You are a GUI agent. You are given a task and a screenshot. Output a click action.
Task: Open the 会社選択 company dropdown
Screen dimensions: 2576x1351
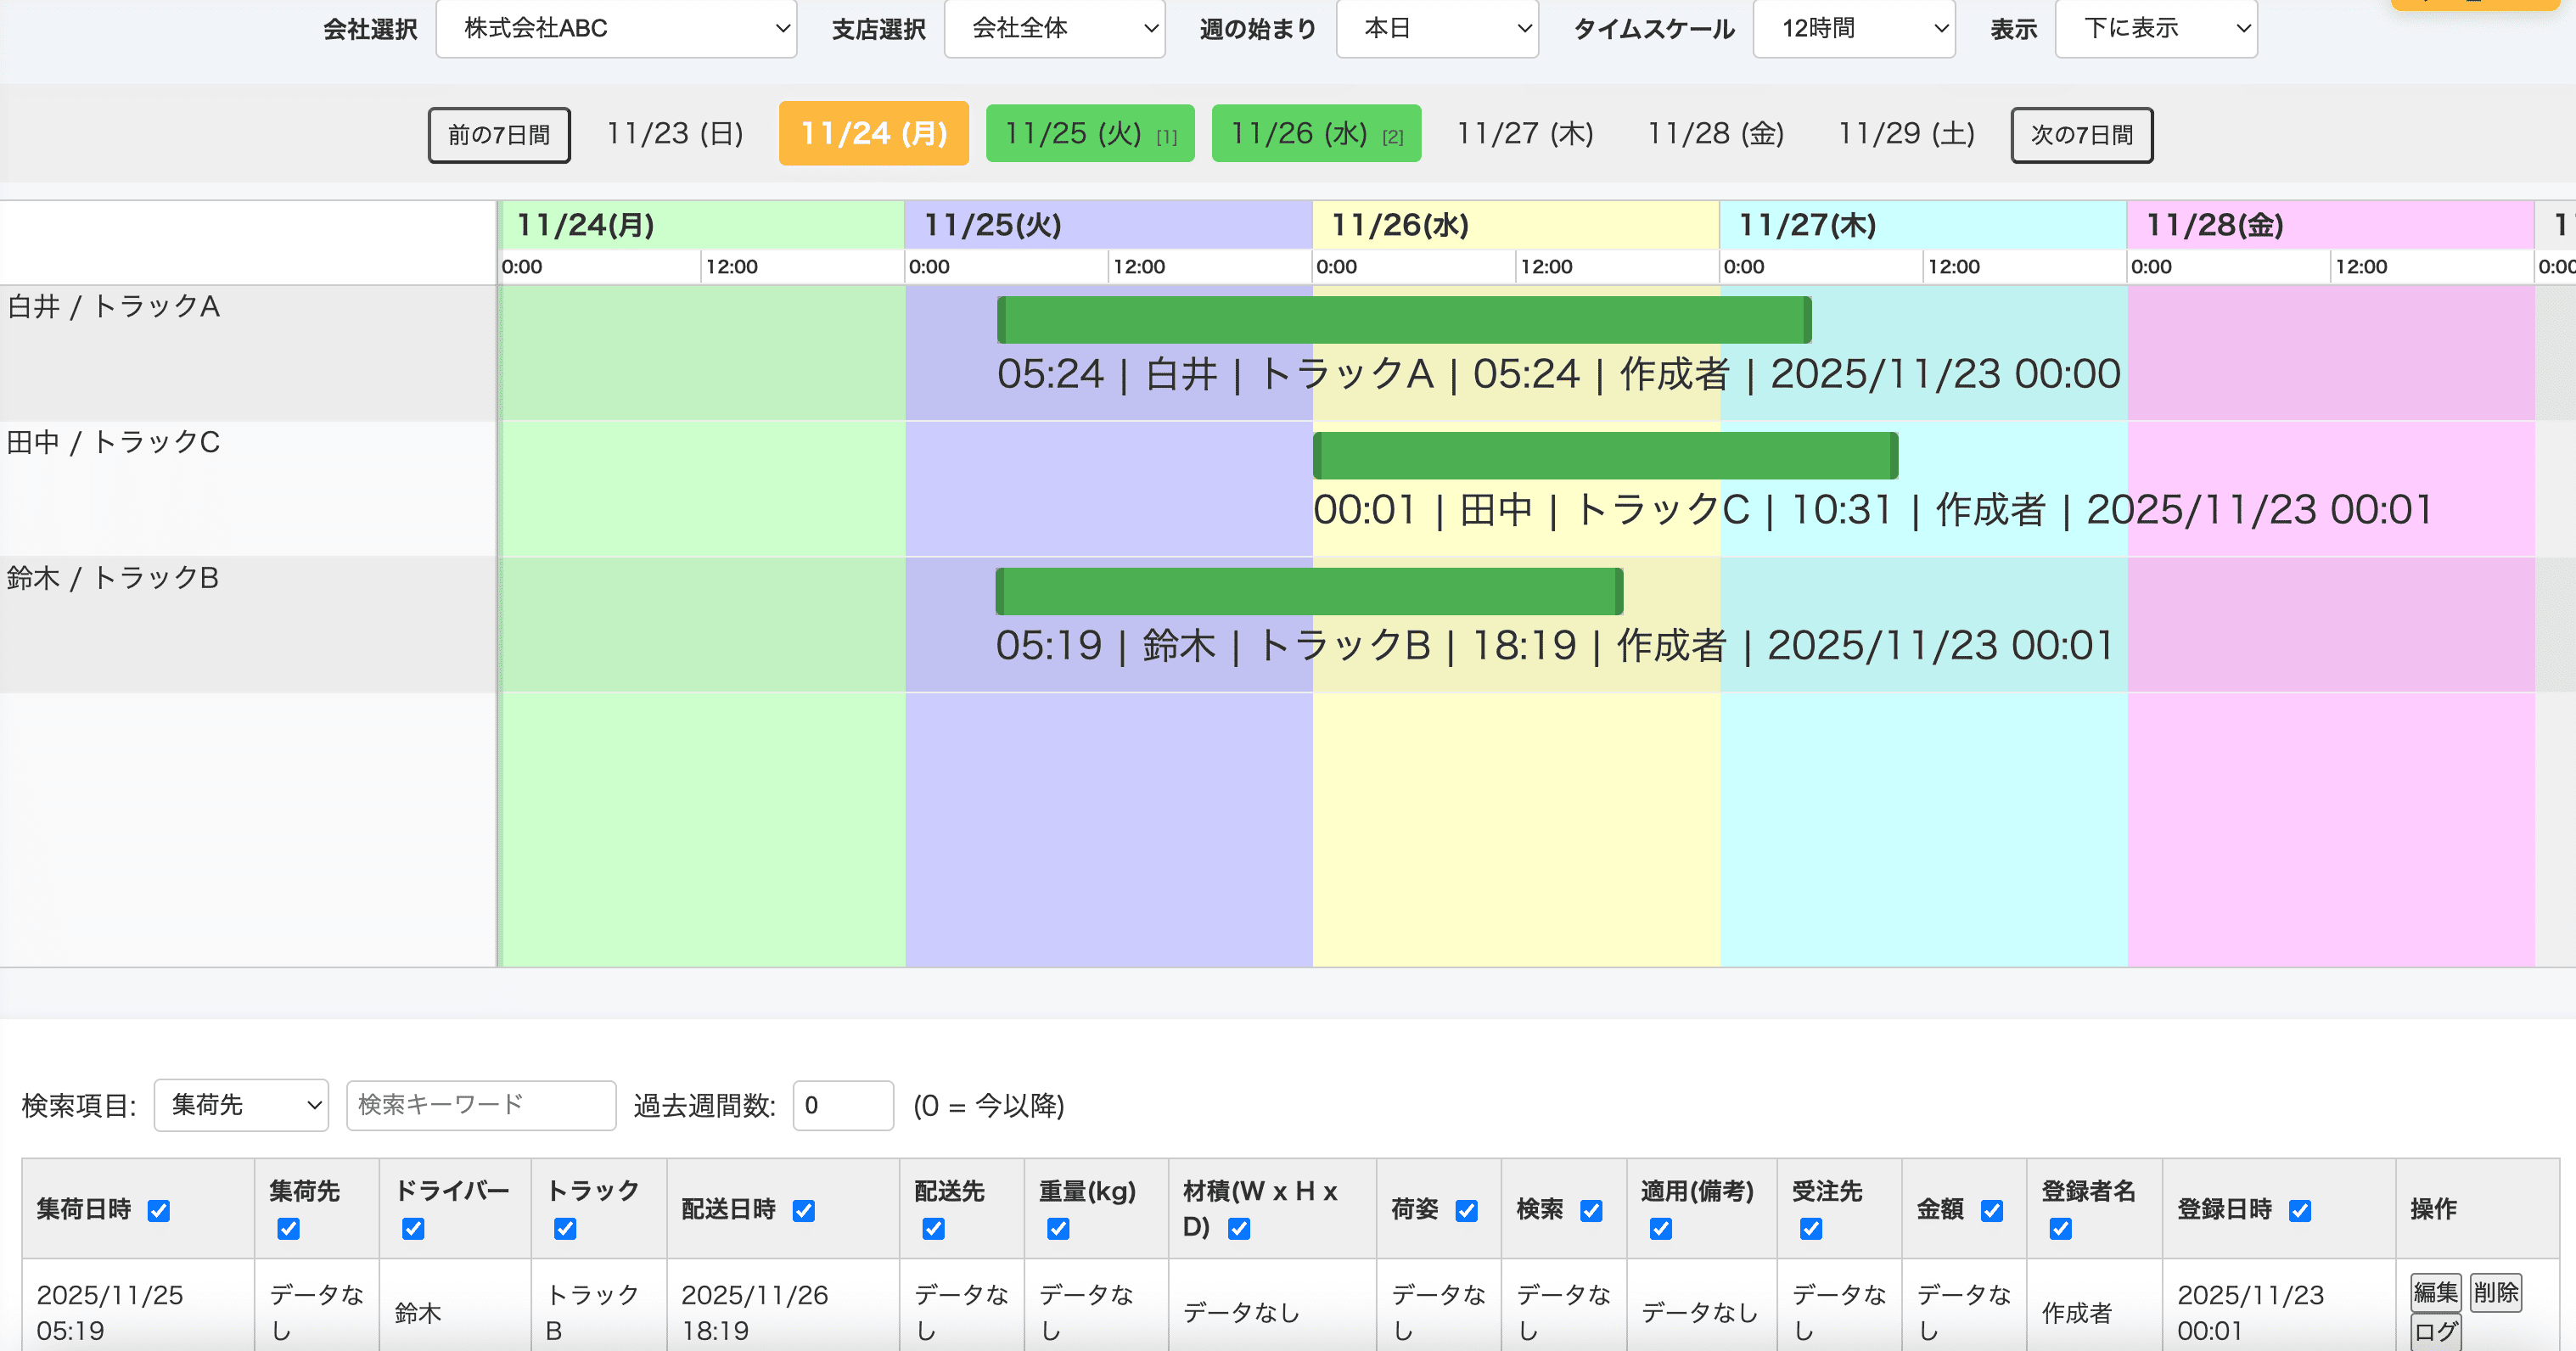point(616,29)
